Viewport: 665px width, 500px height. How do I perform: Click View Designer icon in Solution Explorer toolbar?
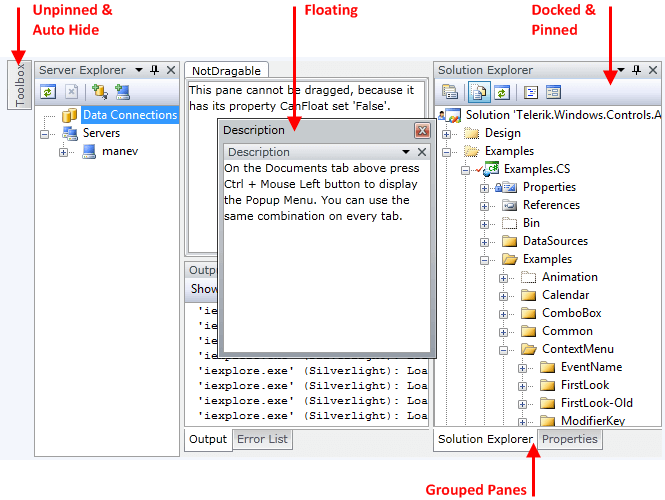[553, 92]
